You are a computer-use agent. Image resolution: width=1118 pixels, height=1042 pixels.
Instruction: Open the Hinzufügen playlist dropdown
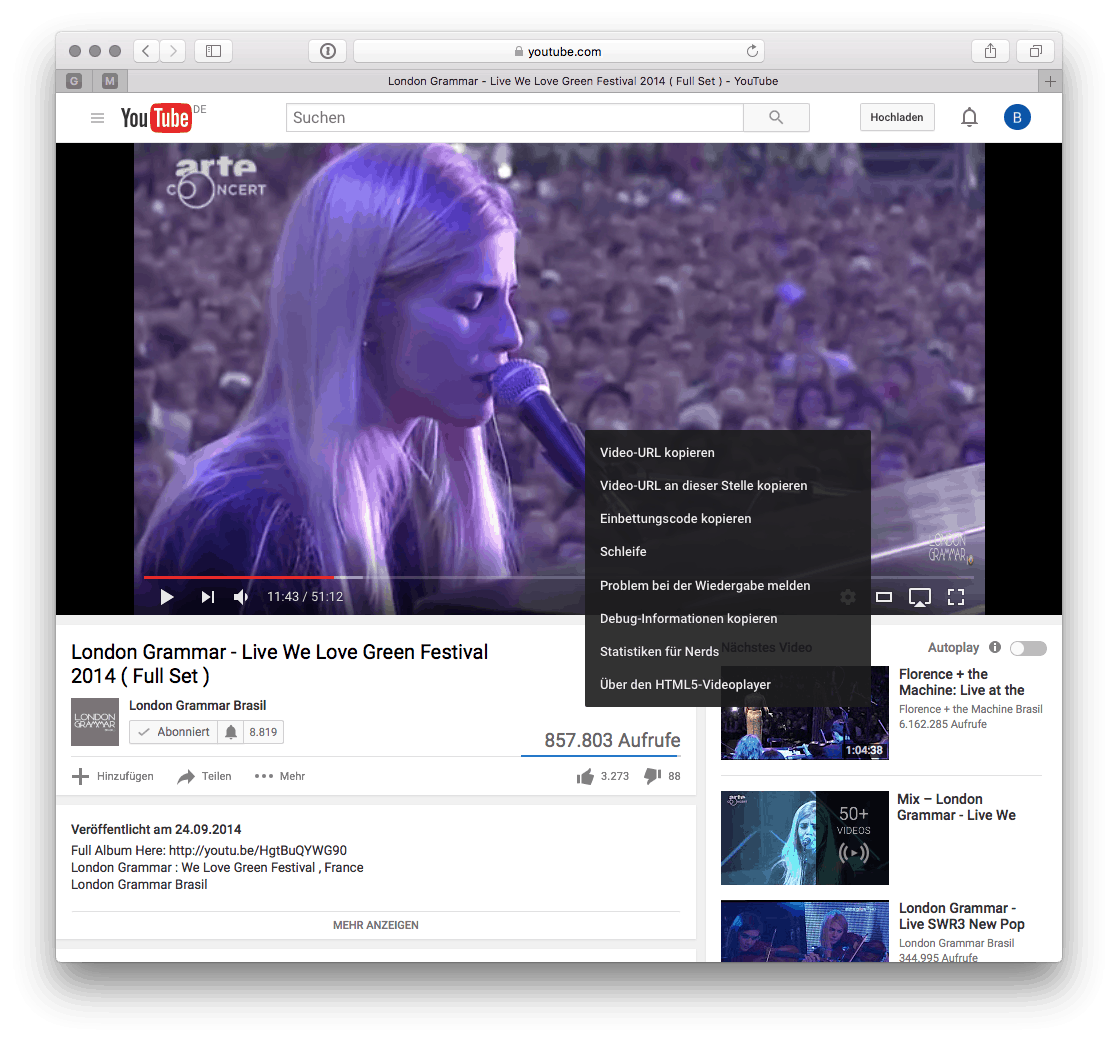(x=113, y=776)
